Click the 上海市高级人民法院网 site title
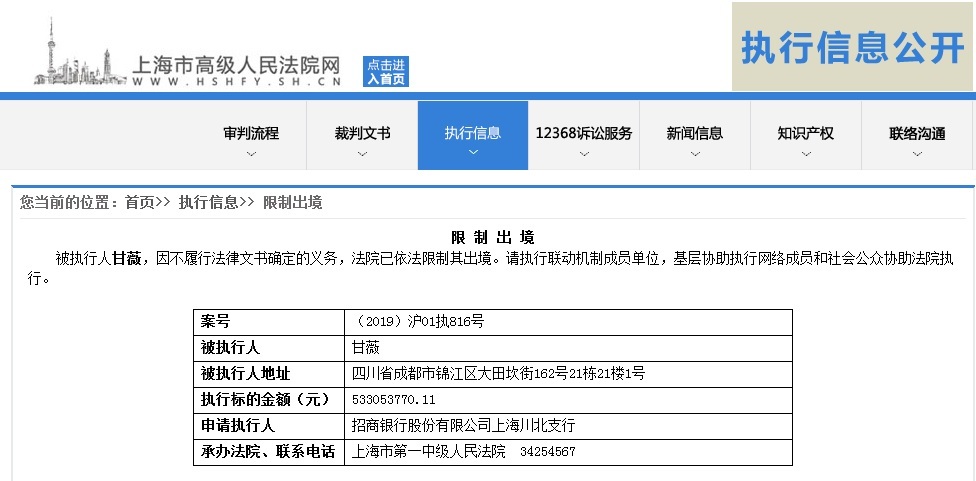 (x=237, y=63)
